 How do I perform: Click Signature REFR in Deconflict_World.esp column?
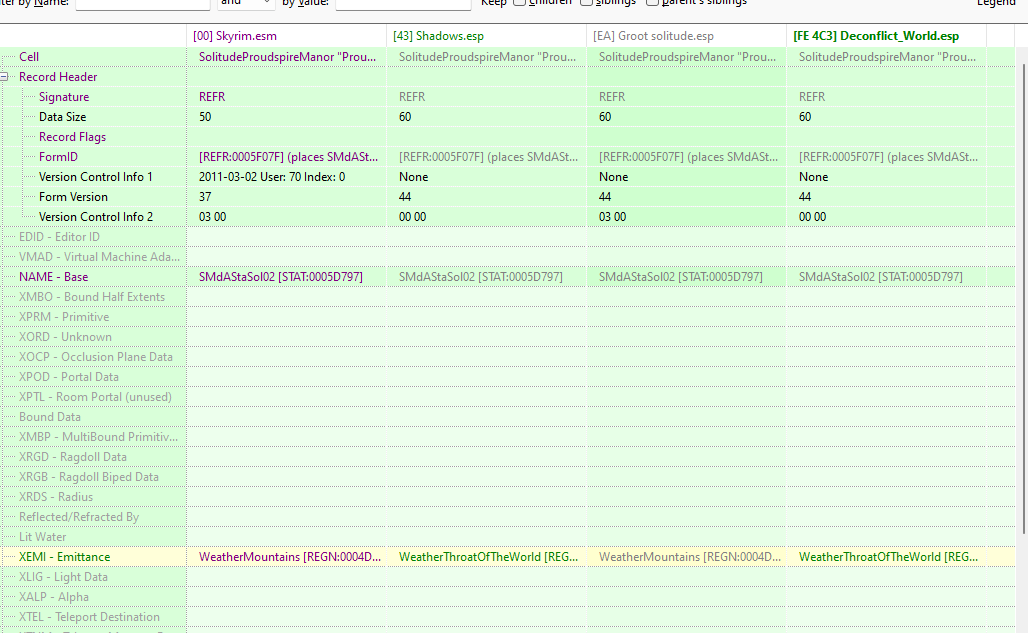click(x=812, y=97)
